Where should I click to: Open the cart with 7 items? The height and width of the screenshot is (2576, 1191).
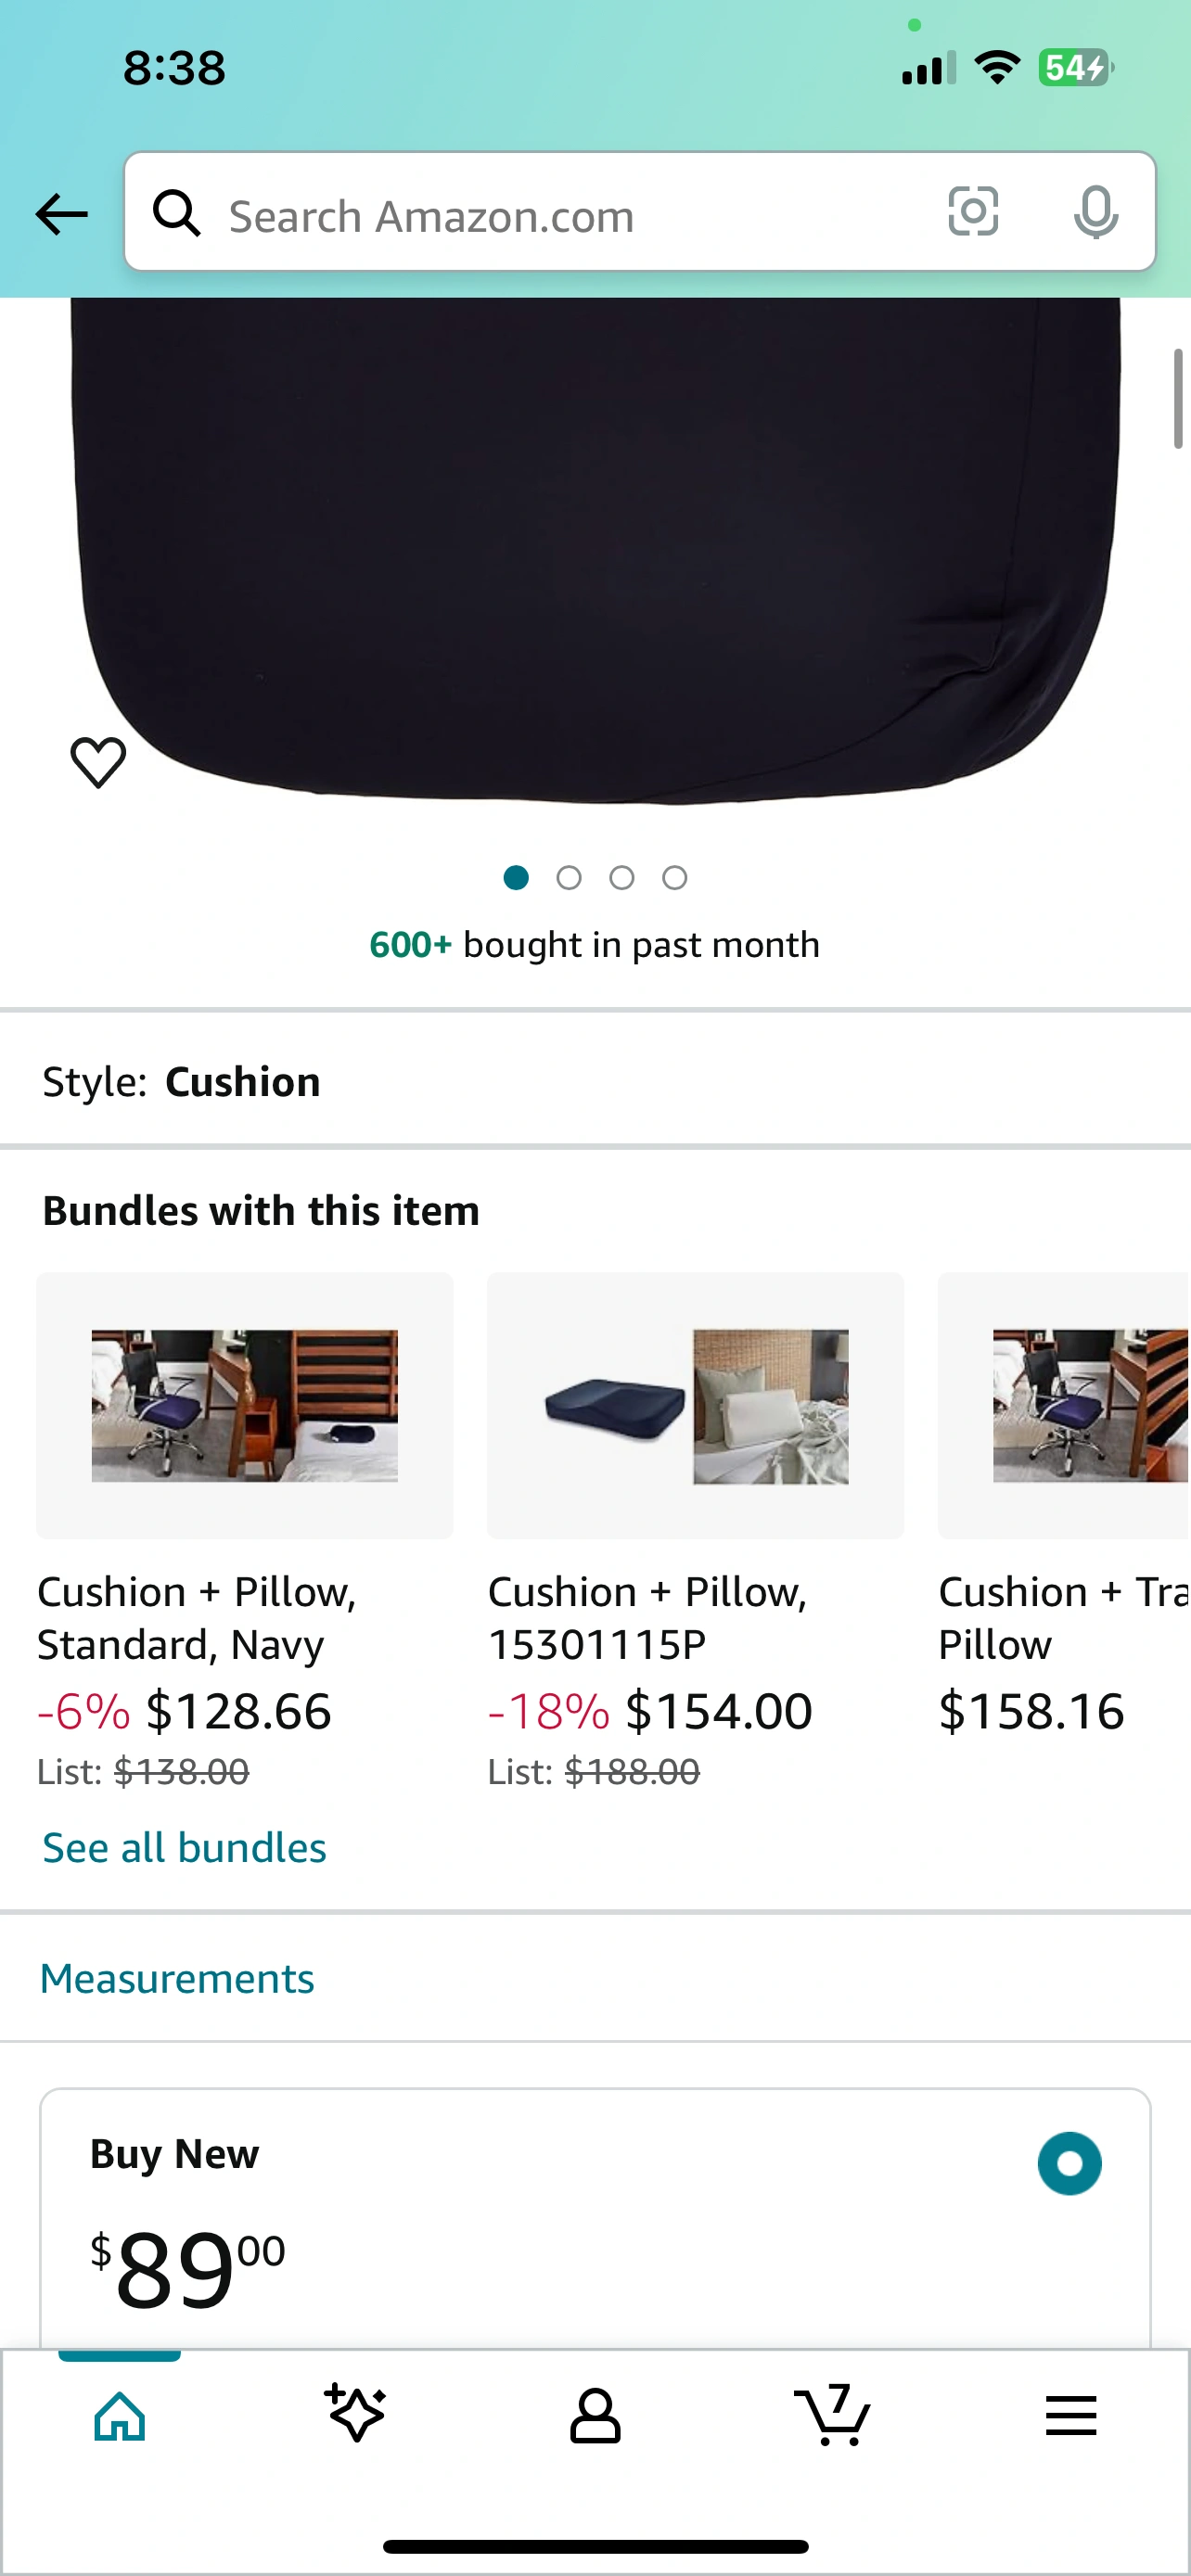(x=832, y=2415)
